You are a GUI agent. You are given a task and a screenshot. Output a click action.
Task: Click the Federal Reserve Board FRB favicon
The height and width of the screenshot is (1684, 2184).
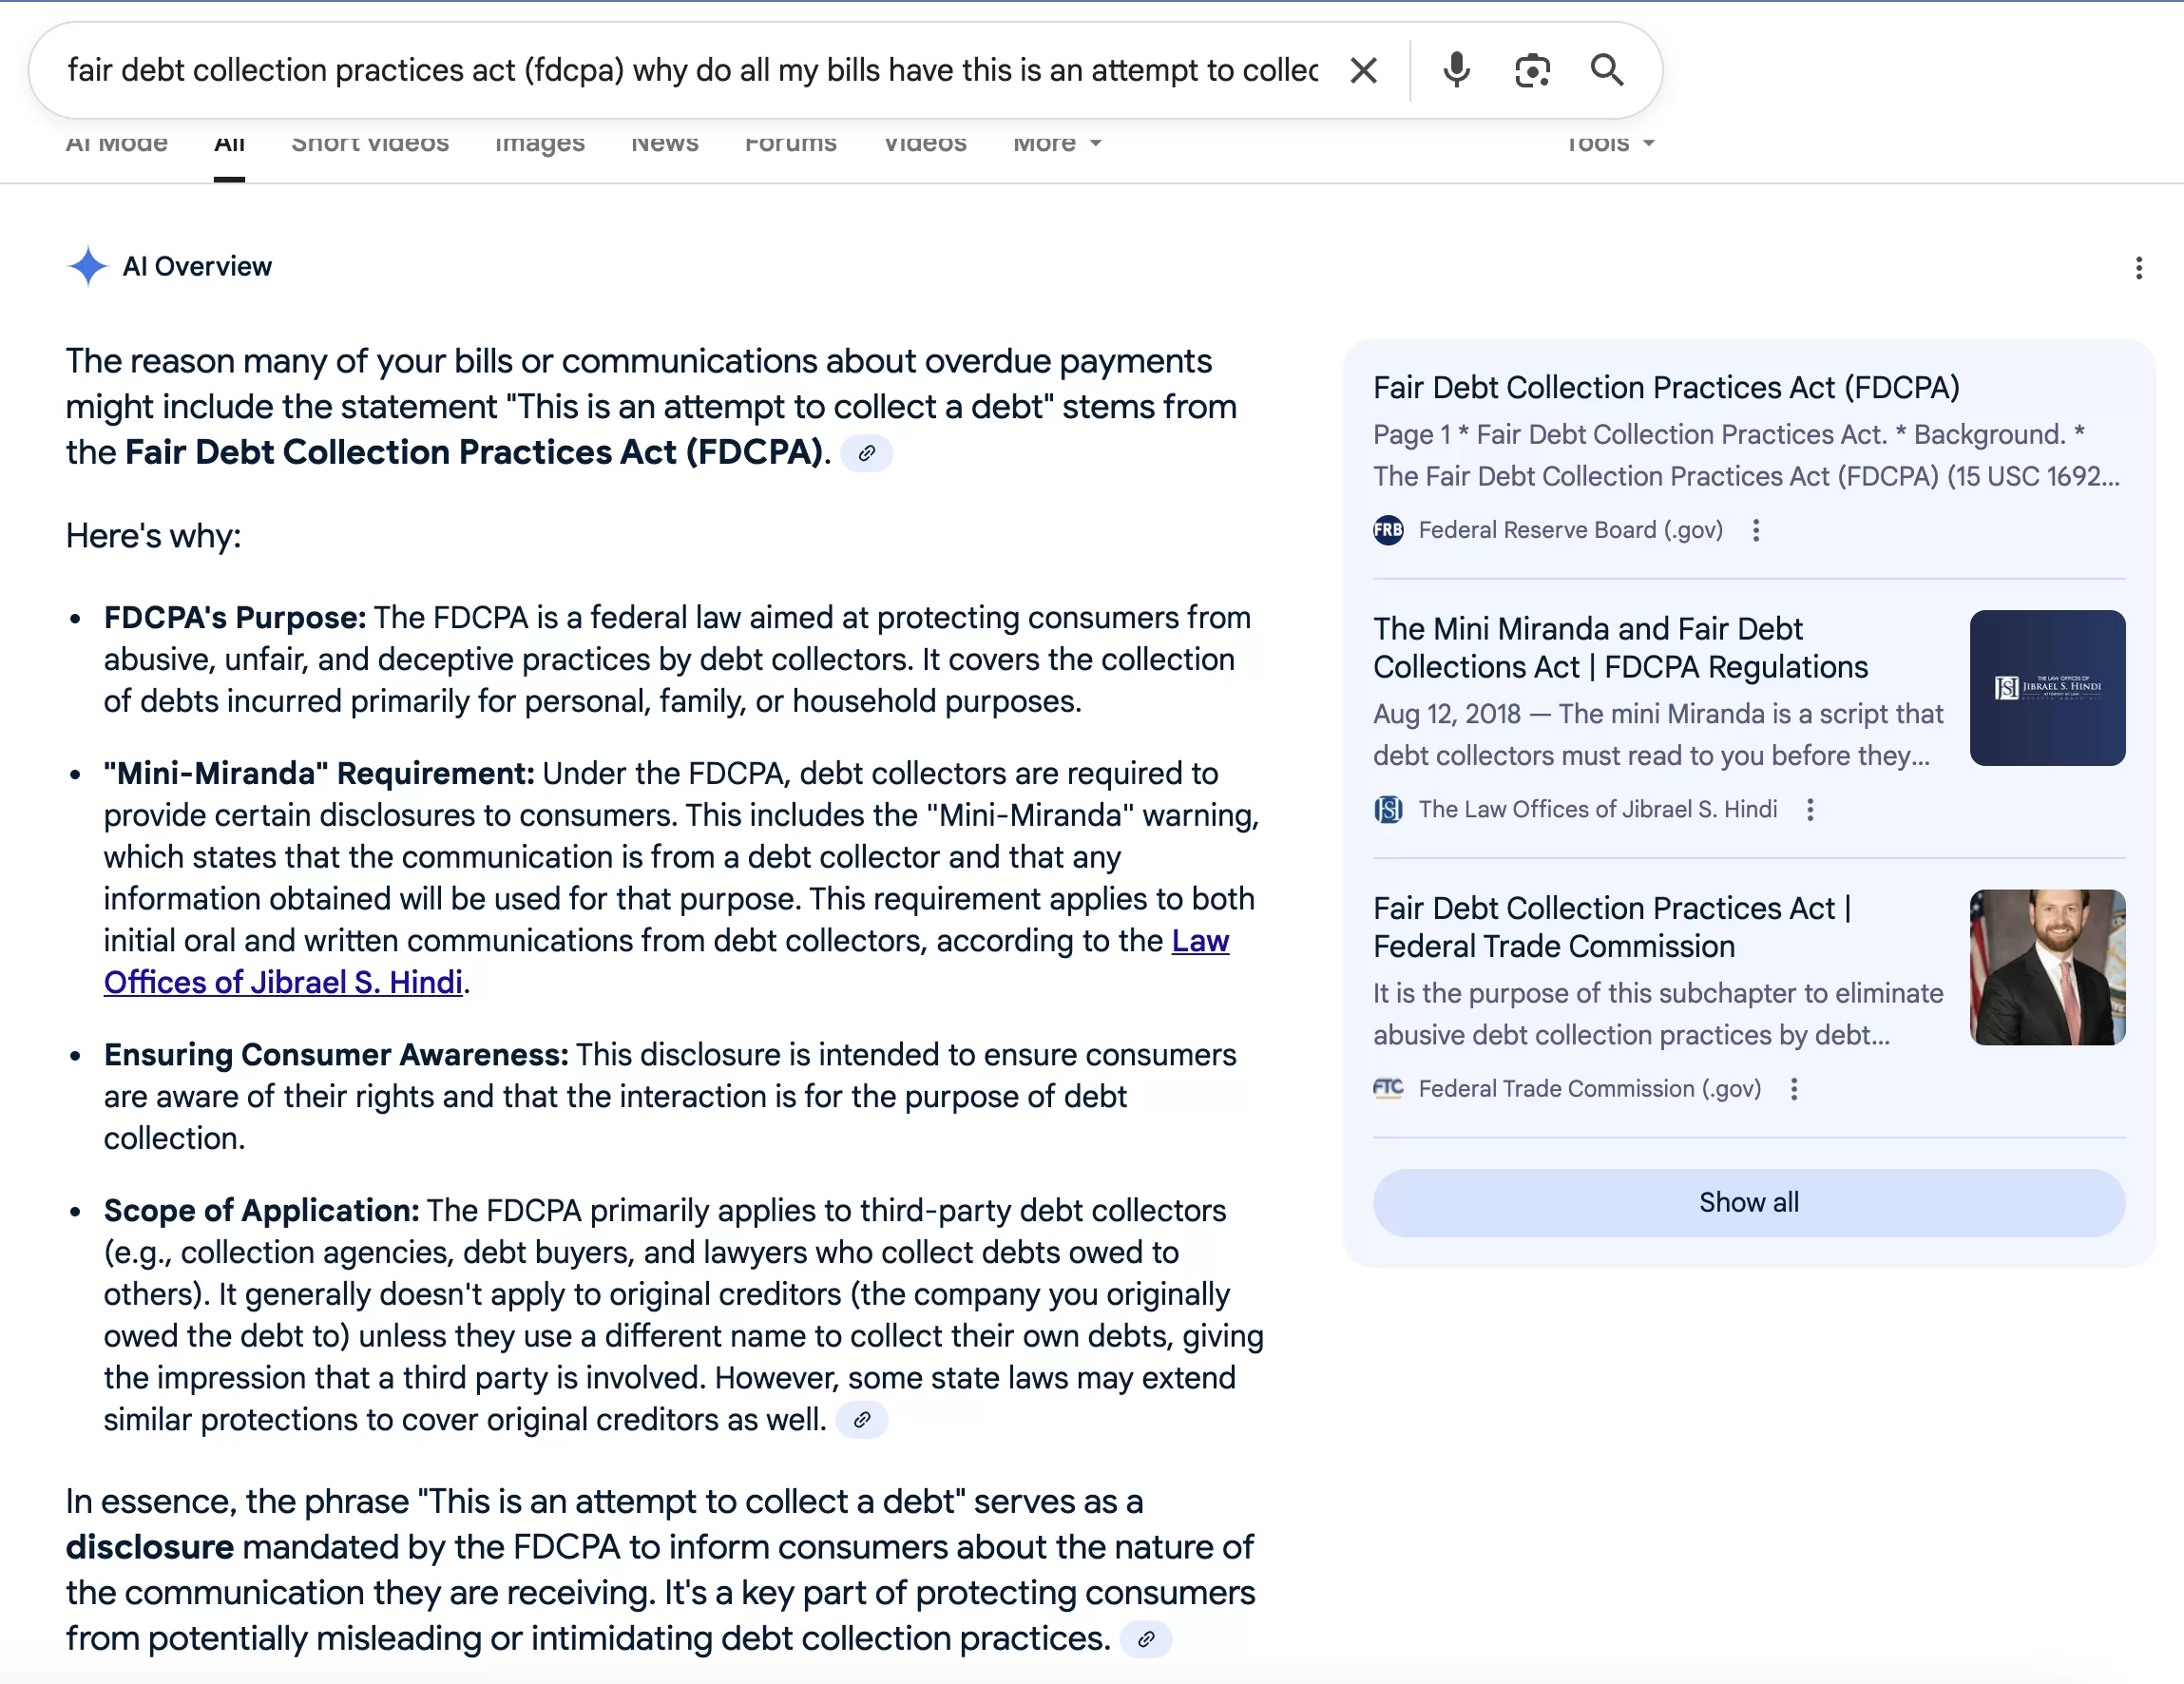pyautogui.click(x=1388, y=530)
